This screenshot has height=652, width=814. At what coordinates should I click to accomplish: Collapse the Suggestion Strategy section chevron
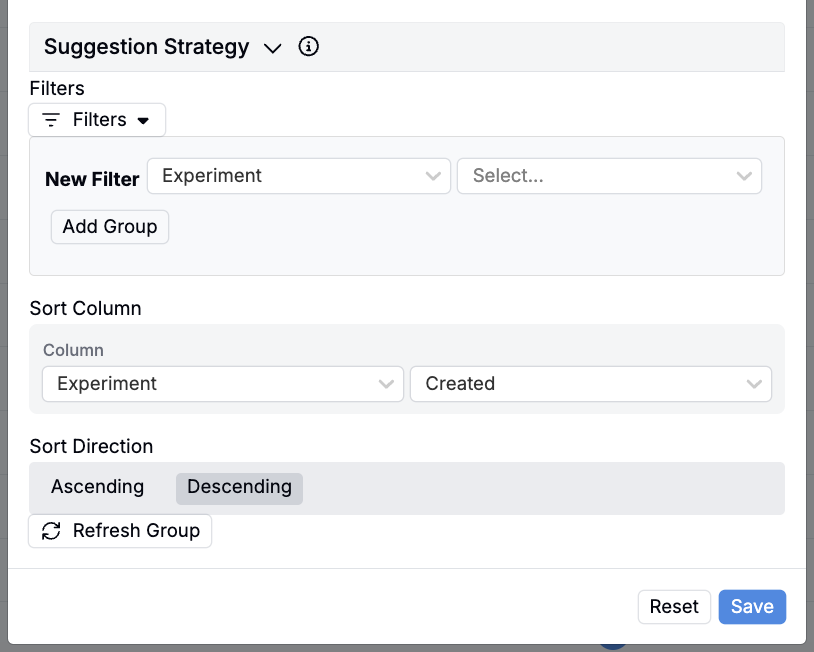pyautogui.click(x=272, y=48)
